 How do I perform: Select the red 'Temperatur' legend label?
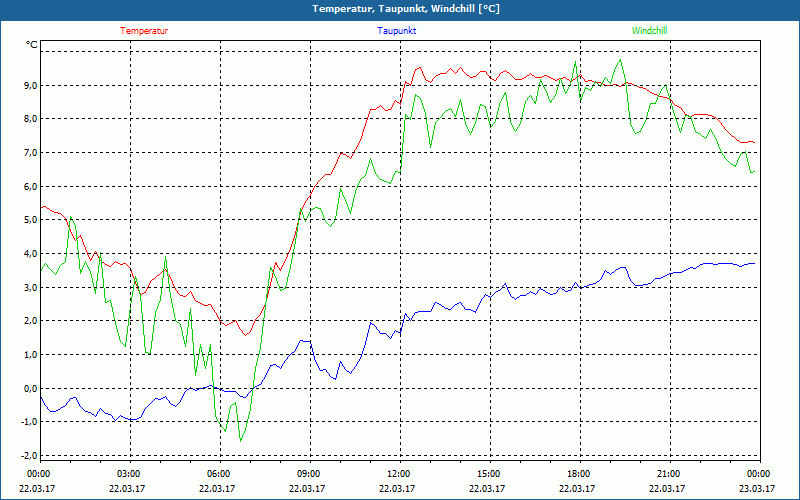(x=144, y=31)
